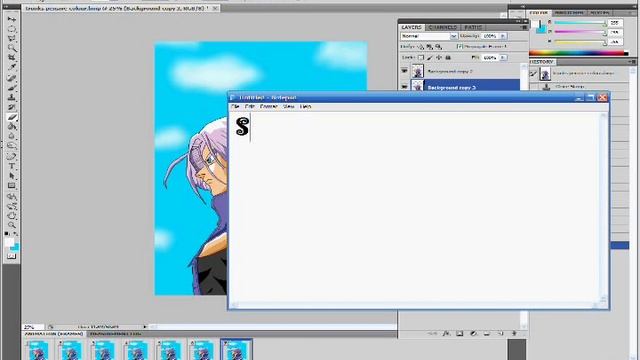Select the Quick Selection tool
The image size is (640, 360).
pos(12,48)
